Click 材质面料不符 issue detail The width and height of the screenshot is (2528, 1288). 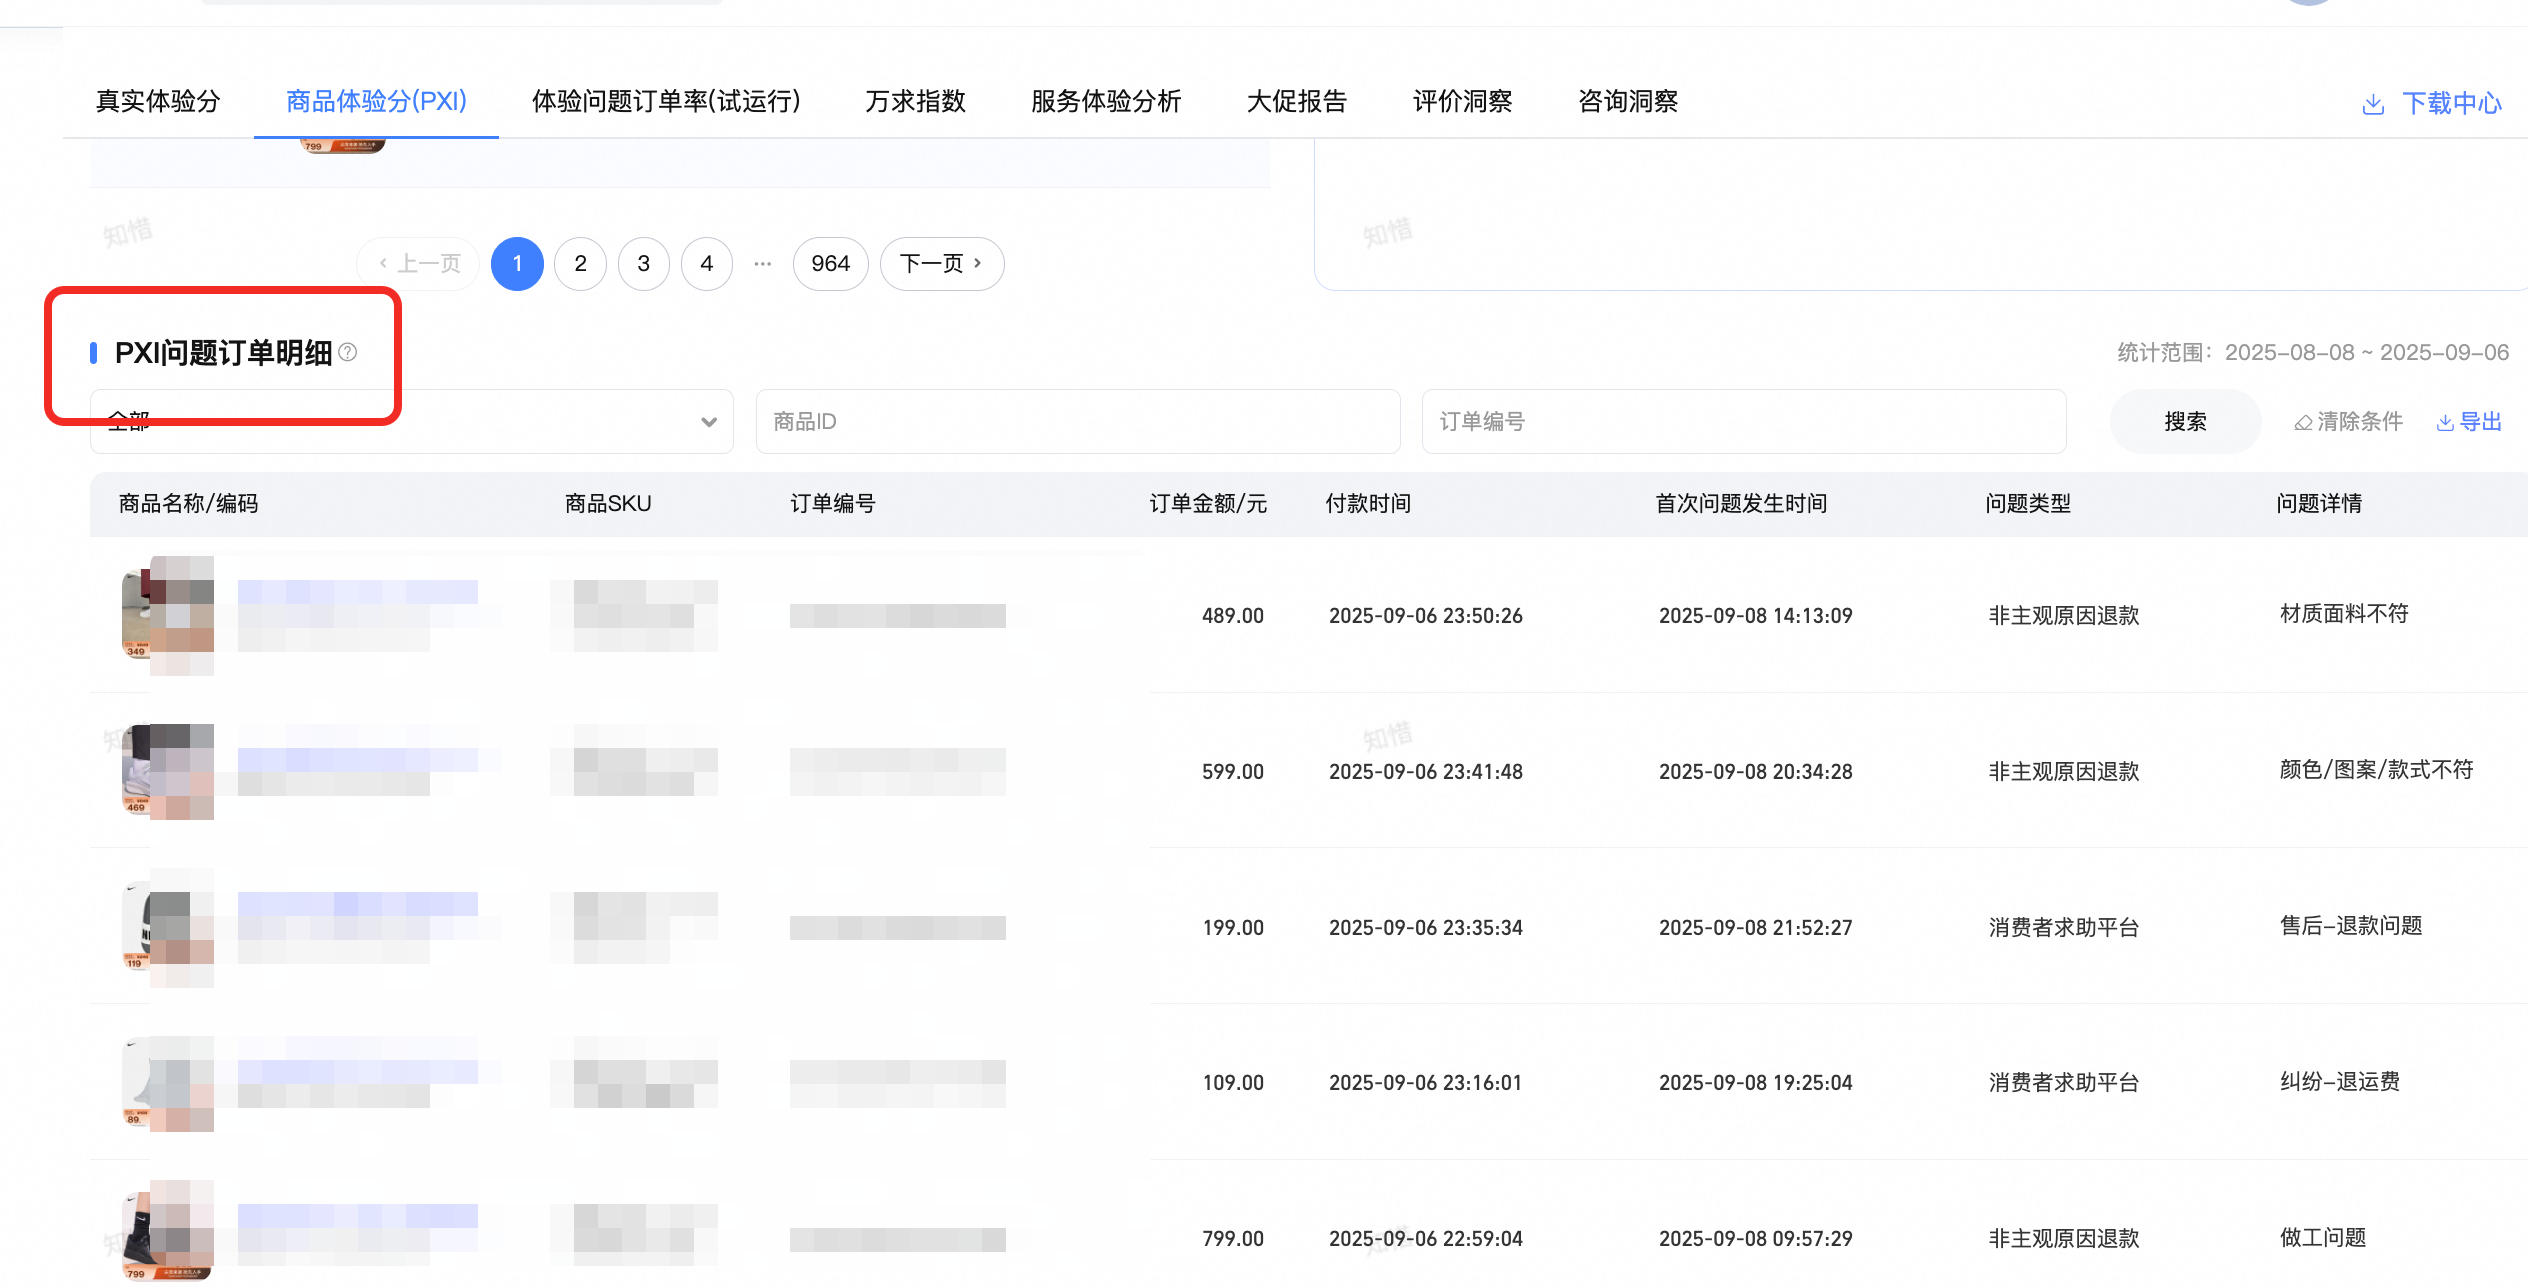coord(2344,613)
